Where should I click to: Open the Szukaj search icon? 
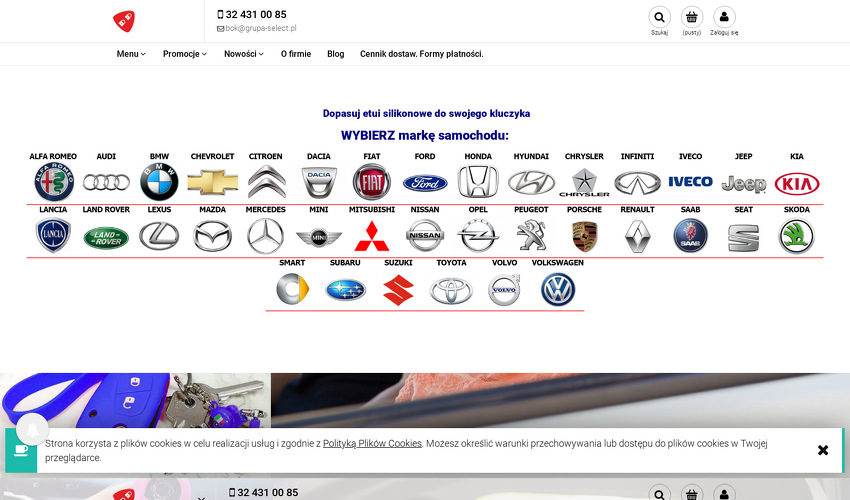[x=660, y=17]
